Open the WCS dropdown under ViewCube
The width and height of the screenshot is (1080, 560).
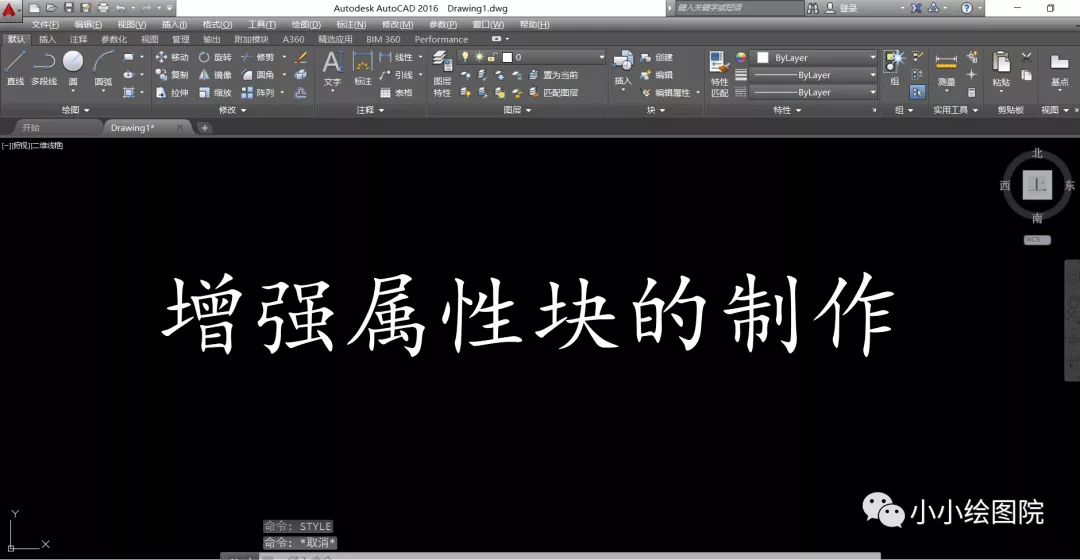pos(1037,240)
